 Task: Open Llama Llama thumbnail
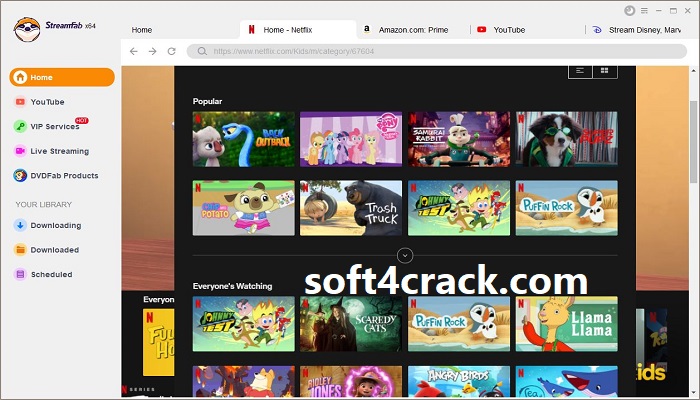[567, 324]
